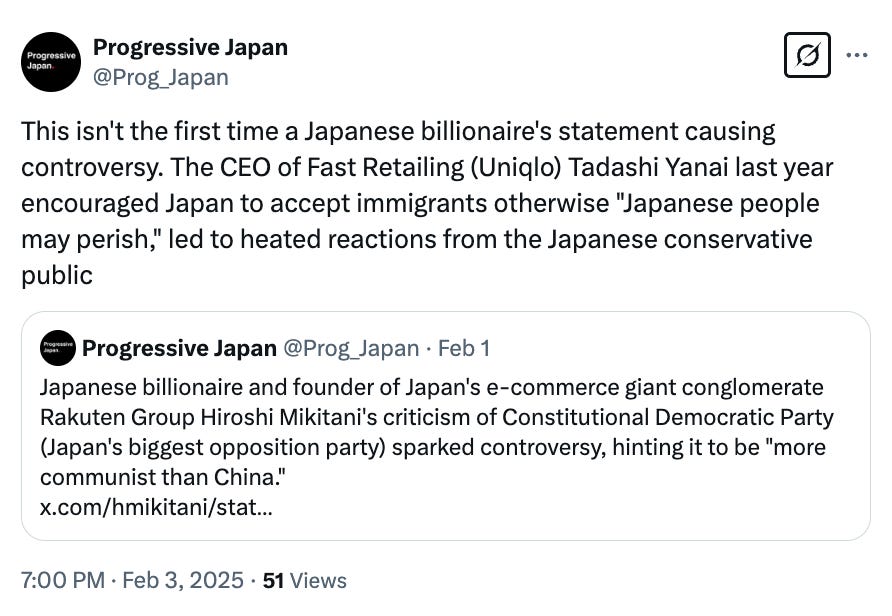Click the main tweet's first line of text

(x=398, y=131)
